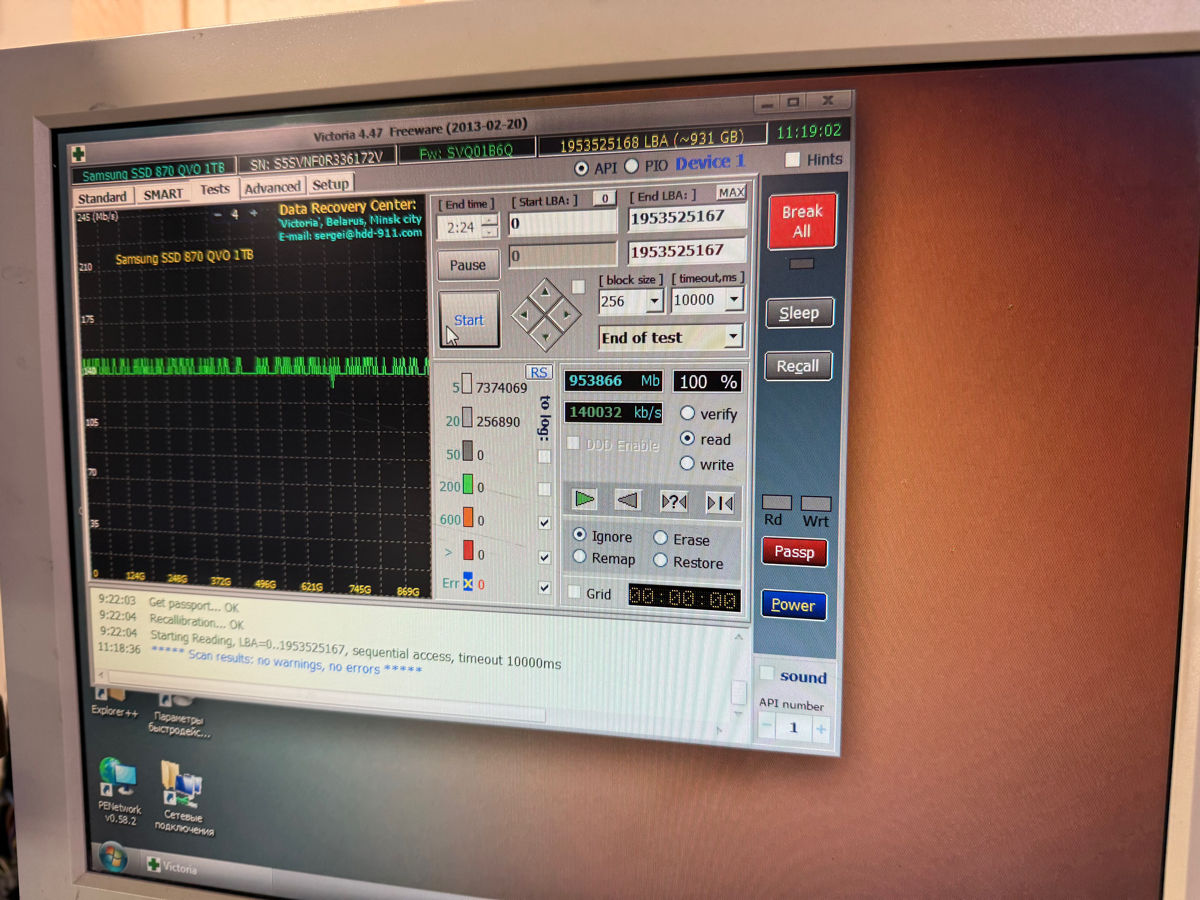This screenshot has height=900, width=1200.
Task: Click the green forward play scan icon
Action: point(585,498)
